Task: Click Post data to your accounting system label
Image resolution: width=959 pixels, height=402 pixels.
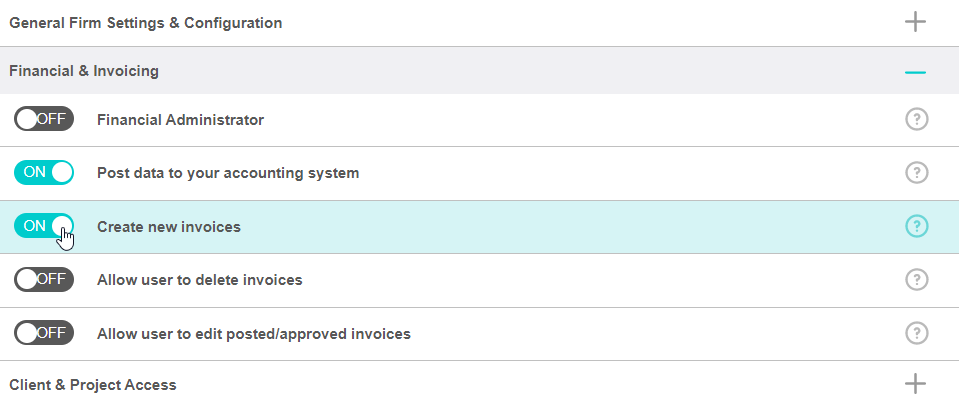Action: point(228,173)
